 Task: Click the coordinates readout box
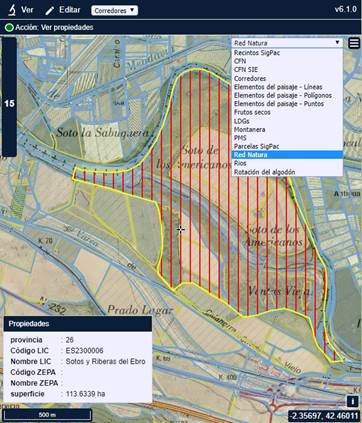(x=324, y=416)
